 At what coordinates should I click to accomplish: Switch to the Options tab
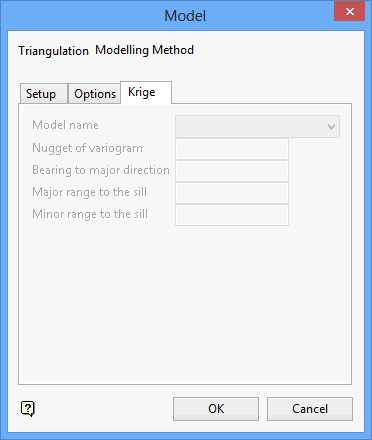point(94,94)
